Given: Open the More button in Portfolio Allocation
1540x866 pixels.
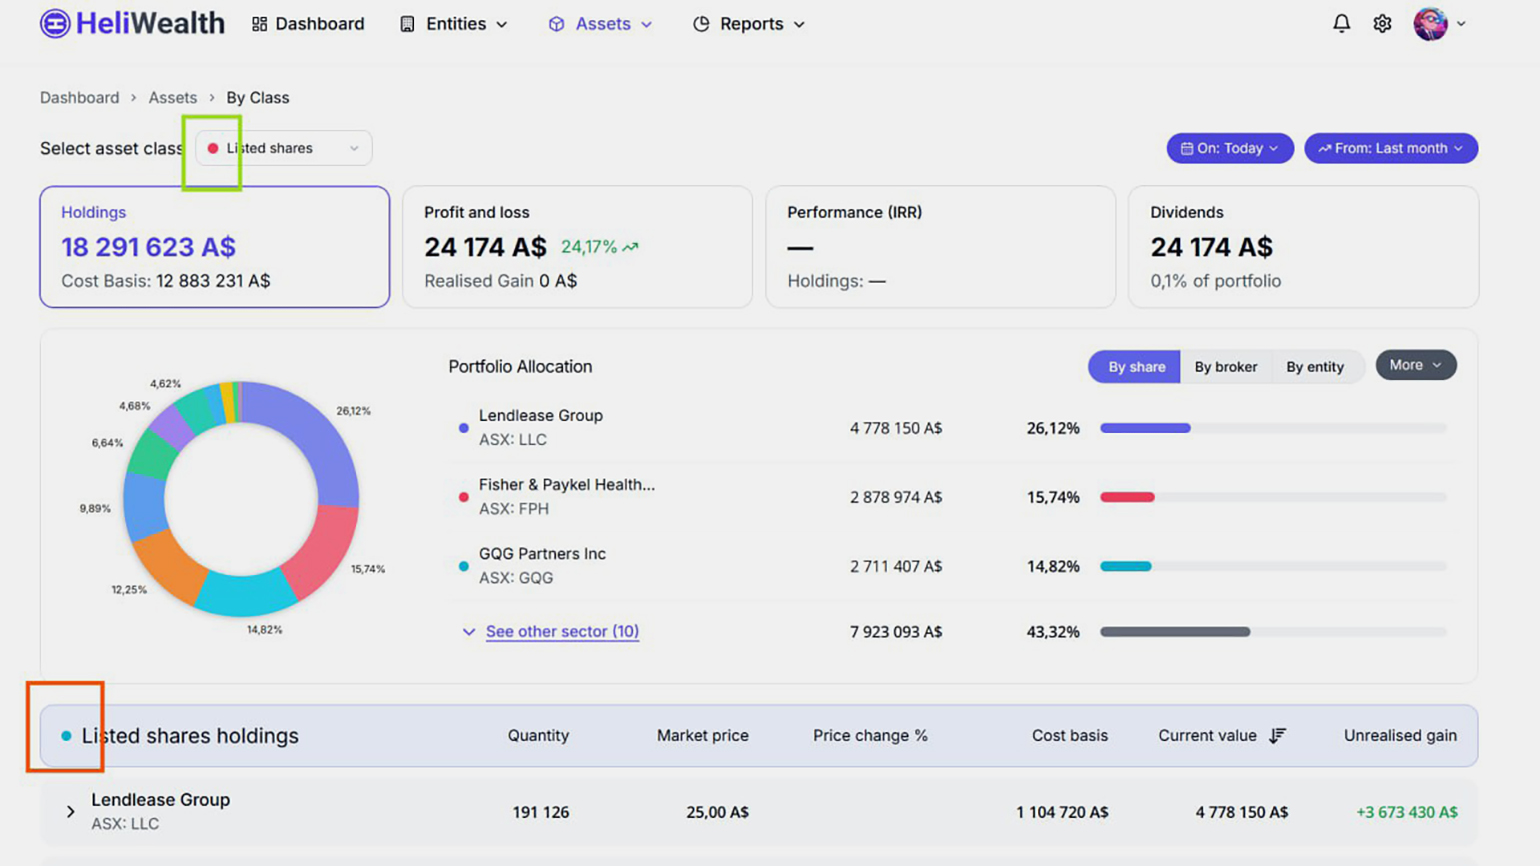Looking at the screenshot, I should coord(1415,365).
